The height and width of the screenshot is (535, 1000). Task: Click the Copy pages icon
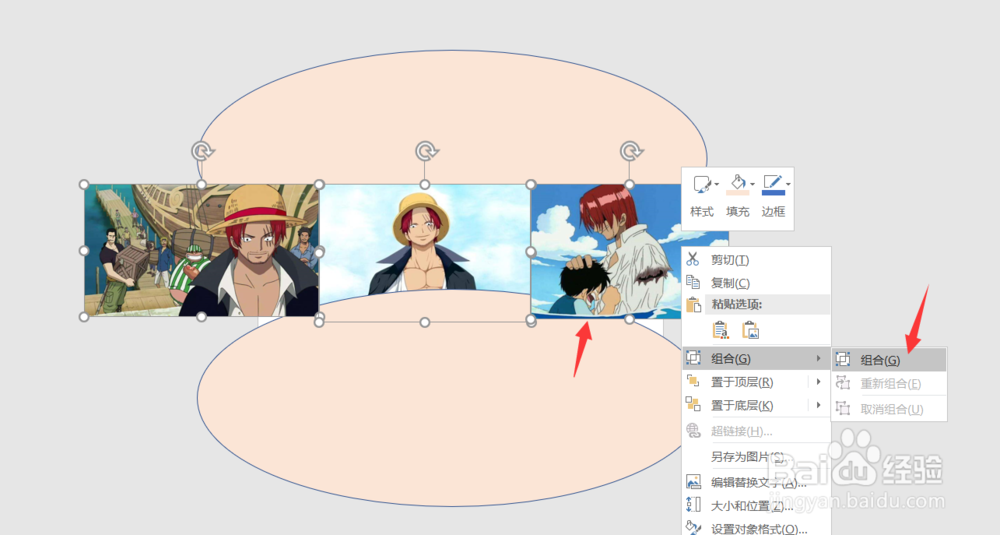pyautogui.click(x=693, y=282)
